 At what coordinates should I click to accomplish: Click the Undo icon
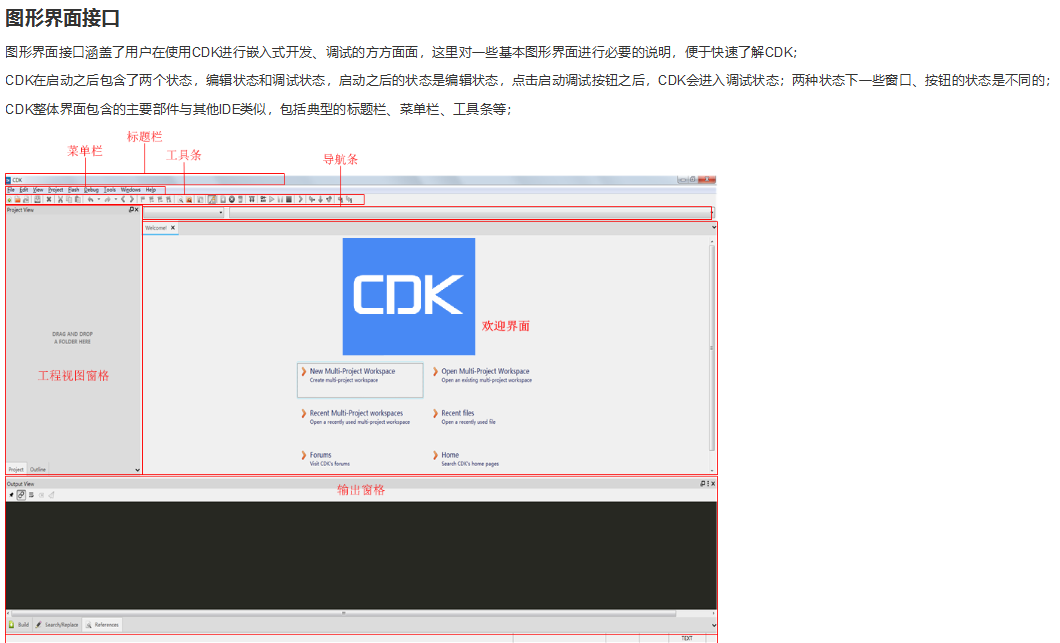(x=90, y=199)
